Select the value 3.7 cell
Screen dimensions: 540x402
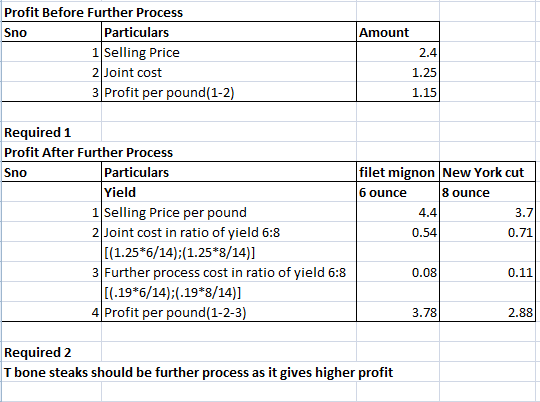(487, 212)
